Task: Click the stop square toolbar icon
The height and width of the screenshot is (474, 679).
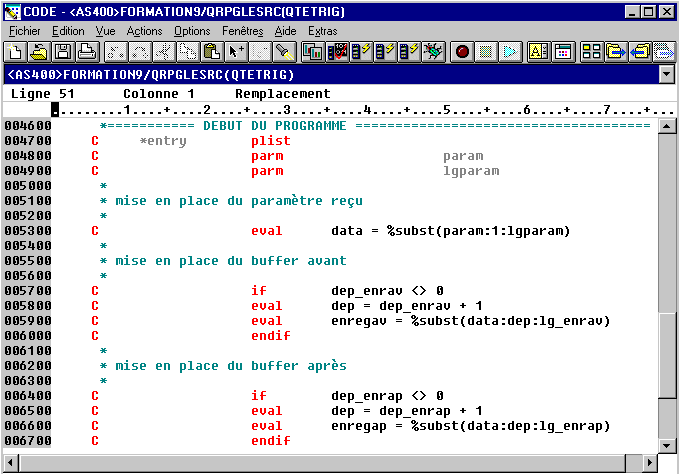Action: coord(486,51)
